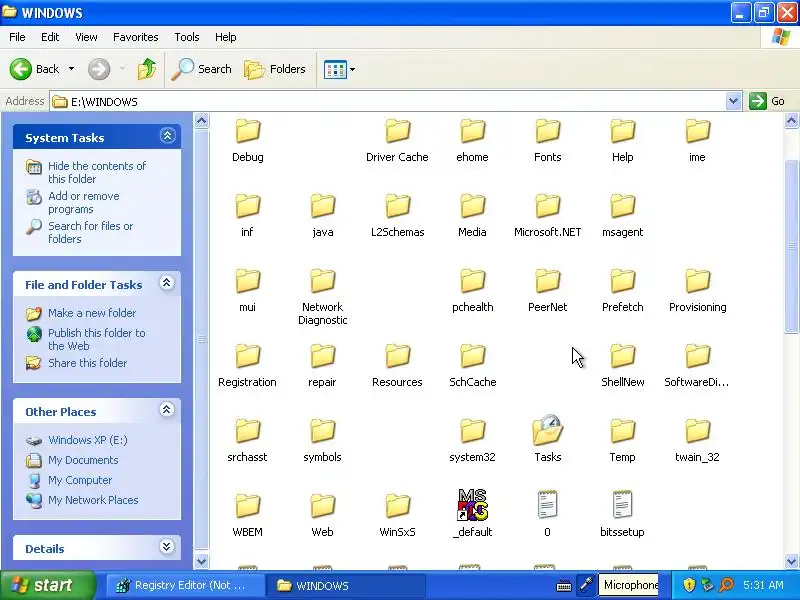The width and height of the screenshot is (800, 600).
Task: Open the Help menu
Action: point(226,37)
